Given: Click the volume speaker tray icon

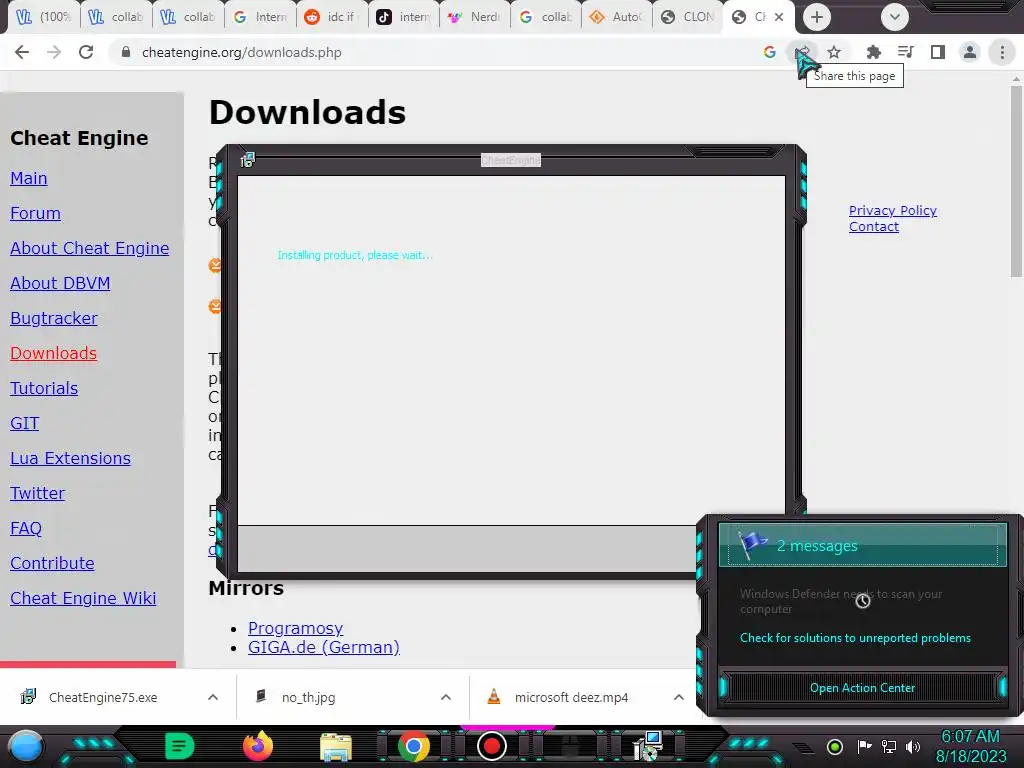Looking at the screenshot, I should [913, 746].
